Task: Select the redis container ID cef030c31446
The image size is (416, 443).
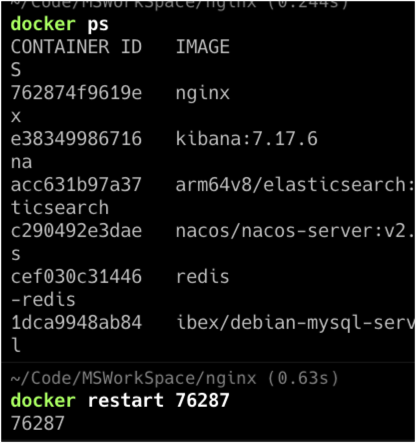Action: [x=76, y=277]
